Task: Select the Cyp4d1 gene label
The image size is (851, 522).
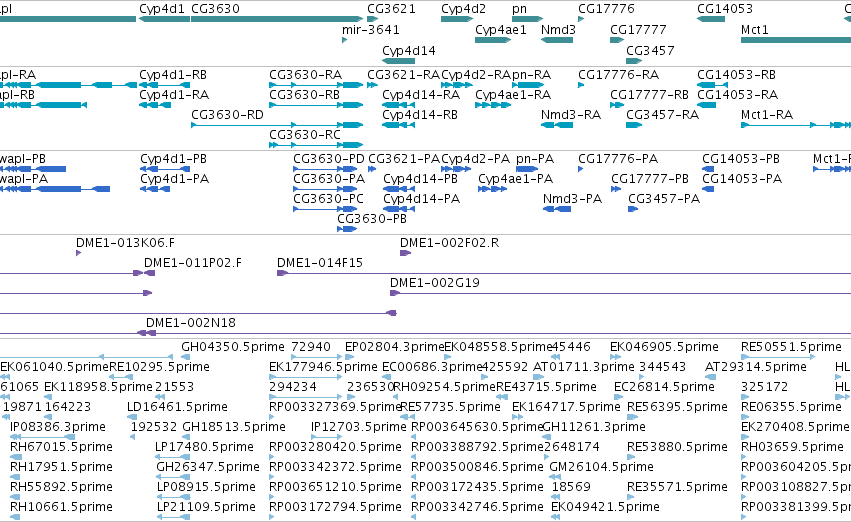Action: (162, 9)
